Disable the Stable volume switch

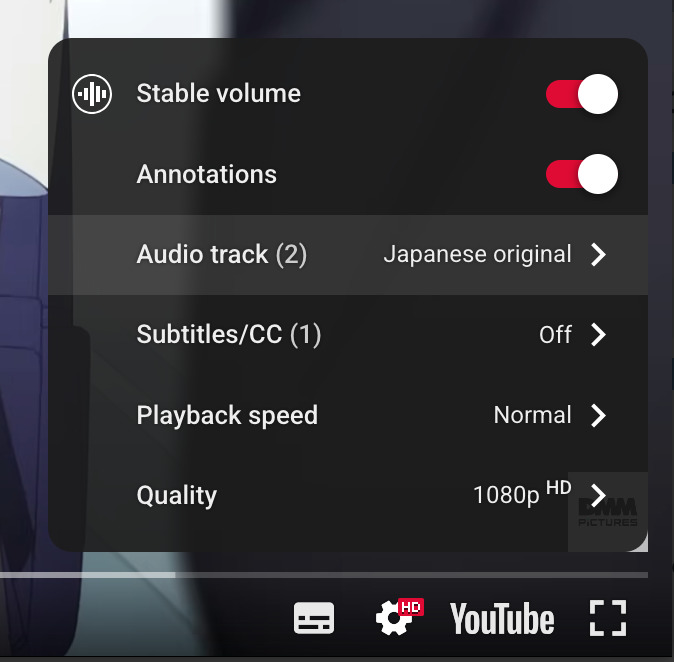[581, 95]
